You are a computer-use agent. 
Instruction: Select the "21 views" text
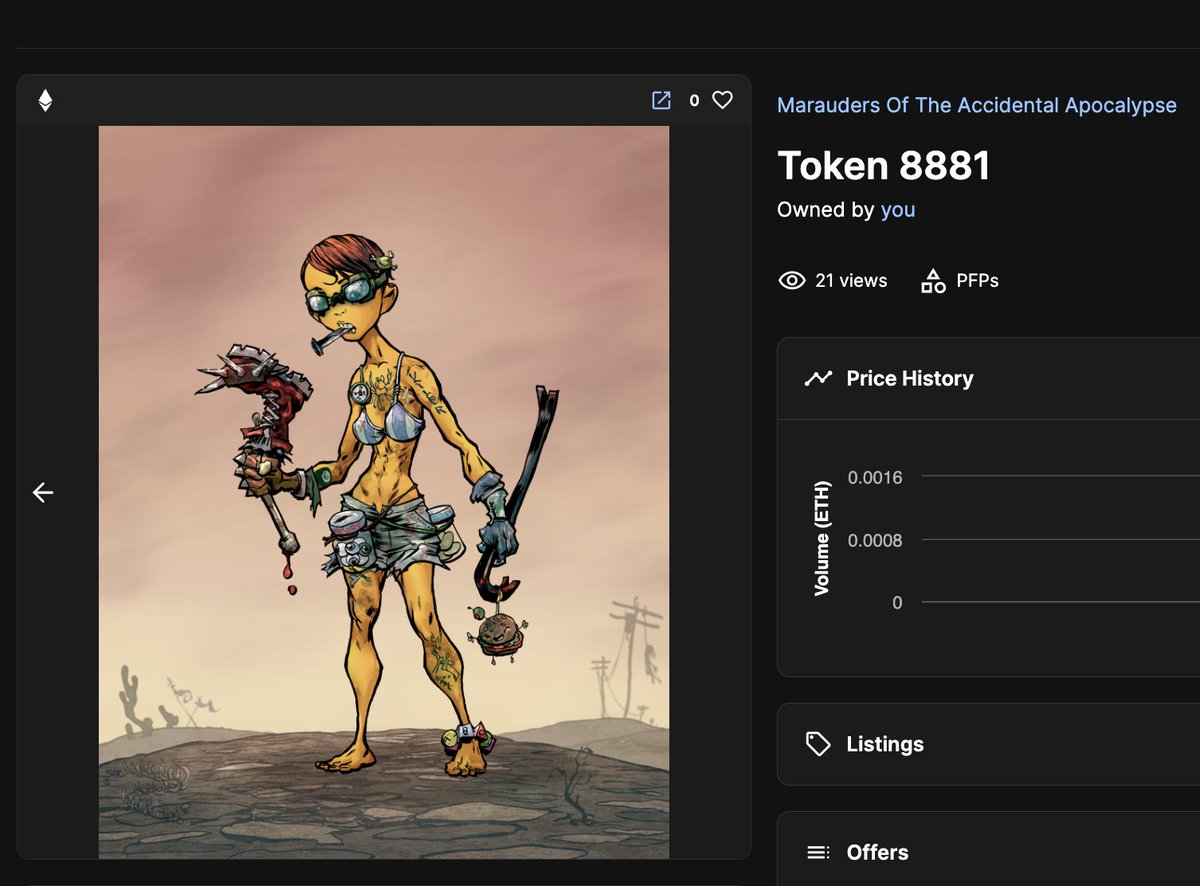[x=851, y=281]
